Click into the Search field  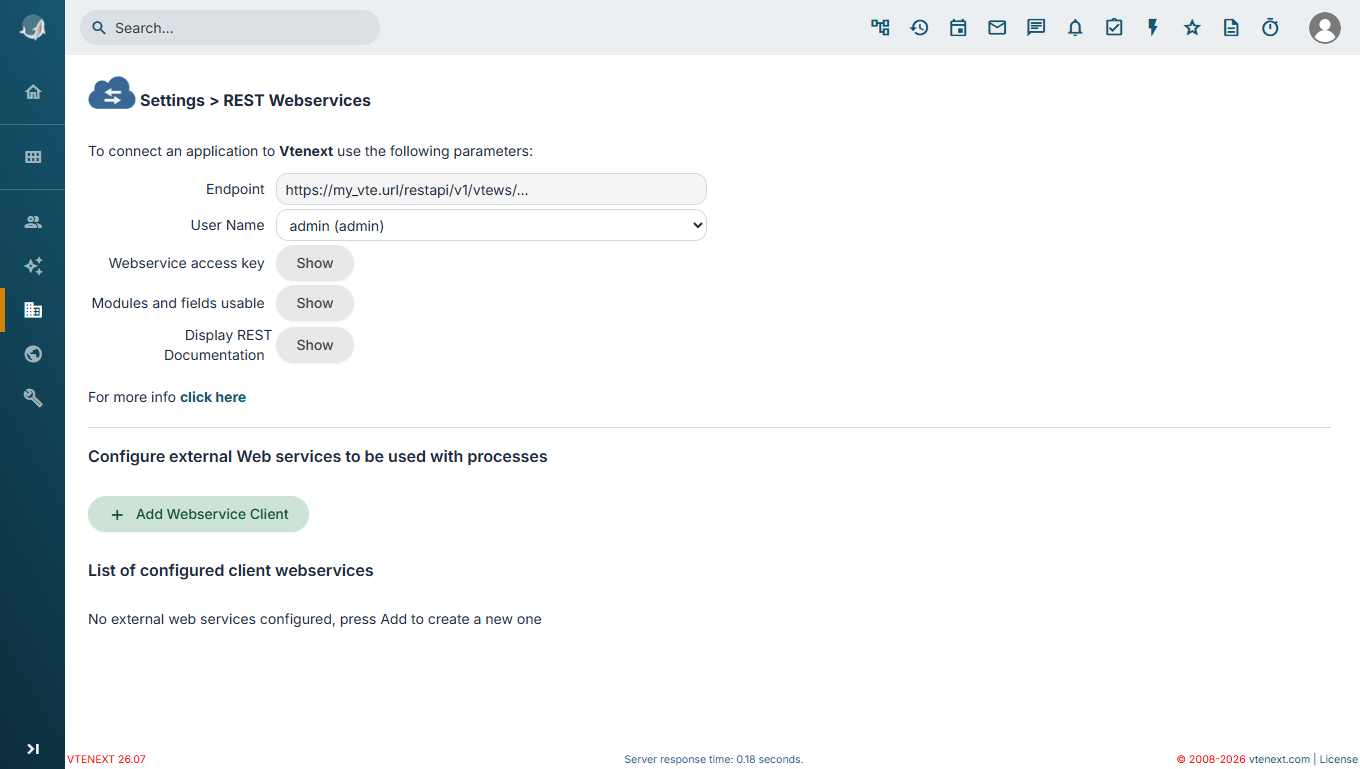pyautogui.click(x=230, y=28)
